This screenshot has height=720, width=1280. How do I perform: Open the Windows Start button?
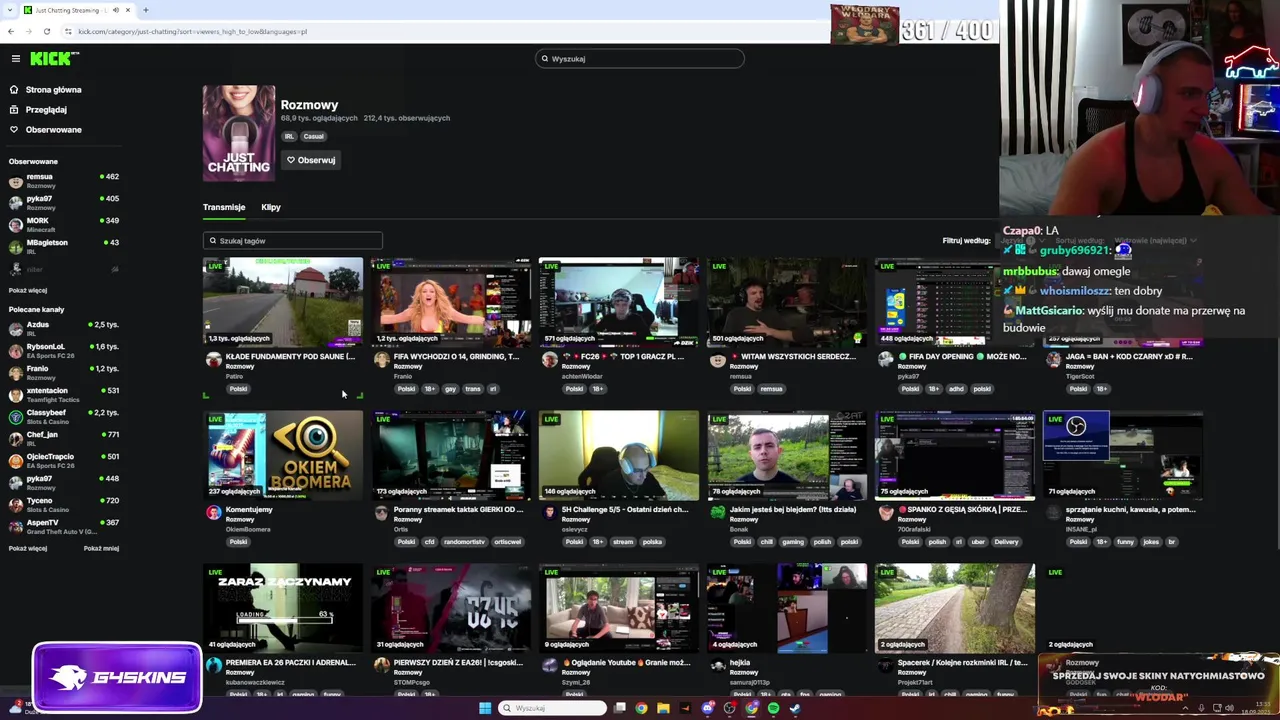point(485,708)
